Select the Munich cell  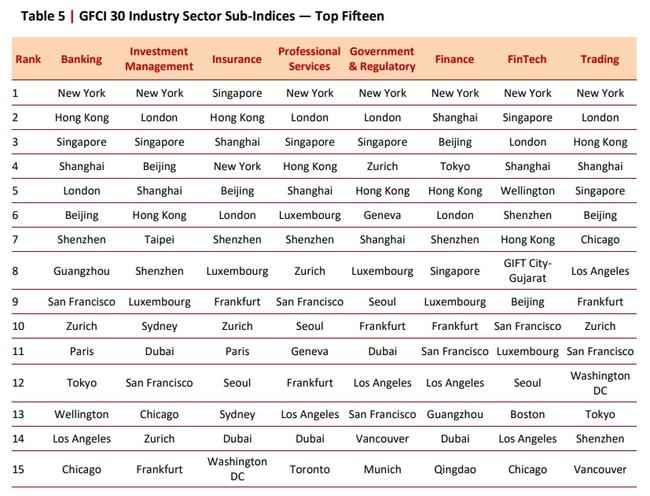382,469
